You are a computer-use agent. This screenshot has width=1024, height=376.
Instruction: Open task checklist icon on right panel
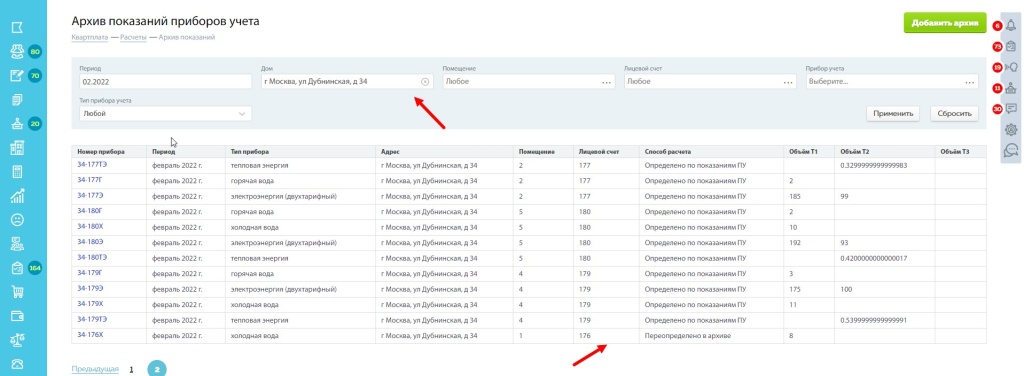pos(1011,46)
